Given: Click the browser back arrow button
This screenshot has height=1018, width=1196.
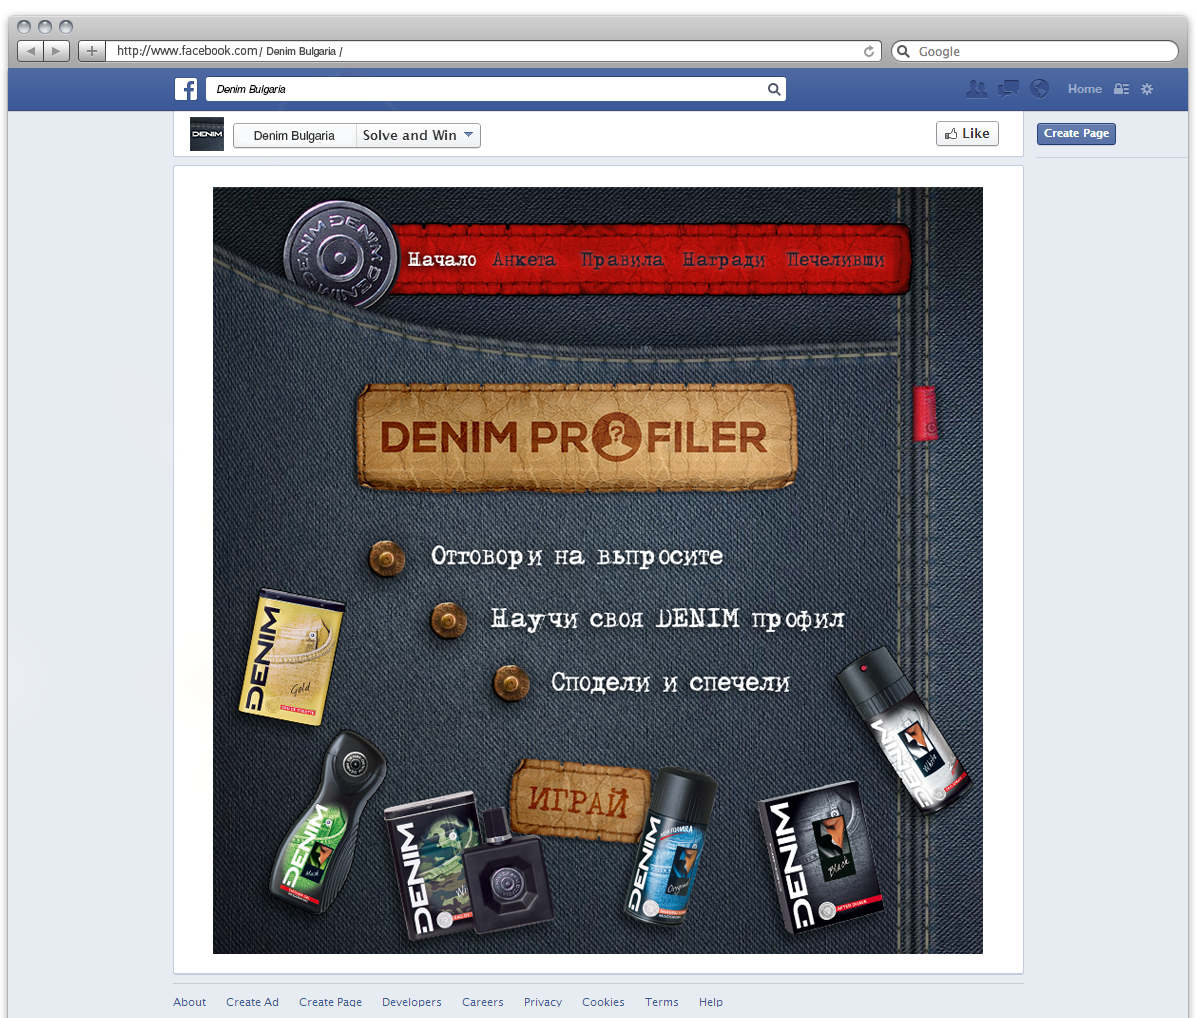Looking at the screenshot, I should click(x=31, y=51).
